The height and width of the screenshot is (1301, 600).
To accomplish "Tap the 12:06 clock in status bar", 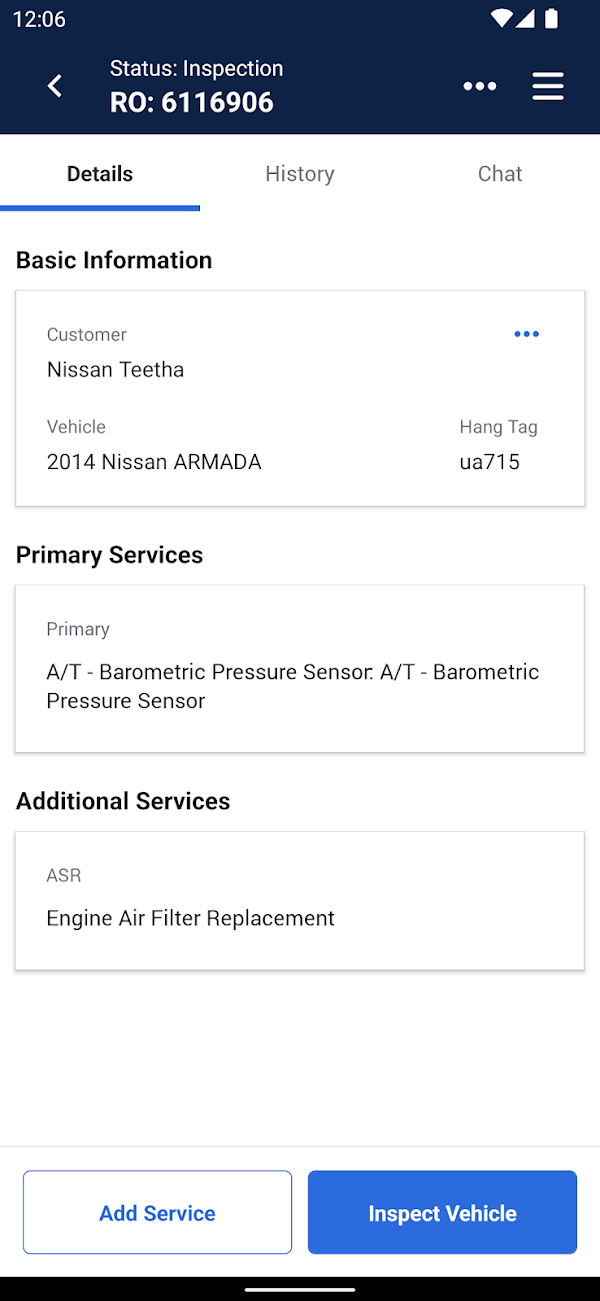I will (39, 19).
